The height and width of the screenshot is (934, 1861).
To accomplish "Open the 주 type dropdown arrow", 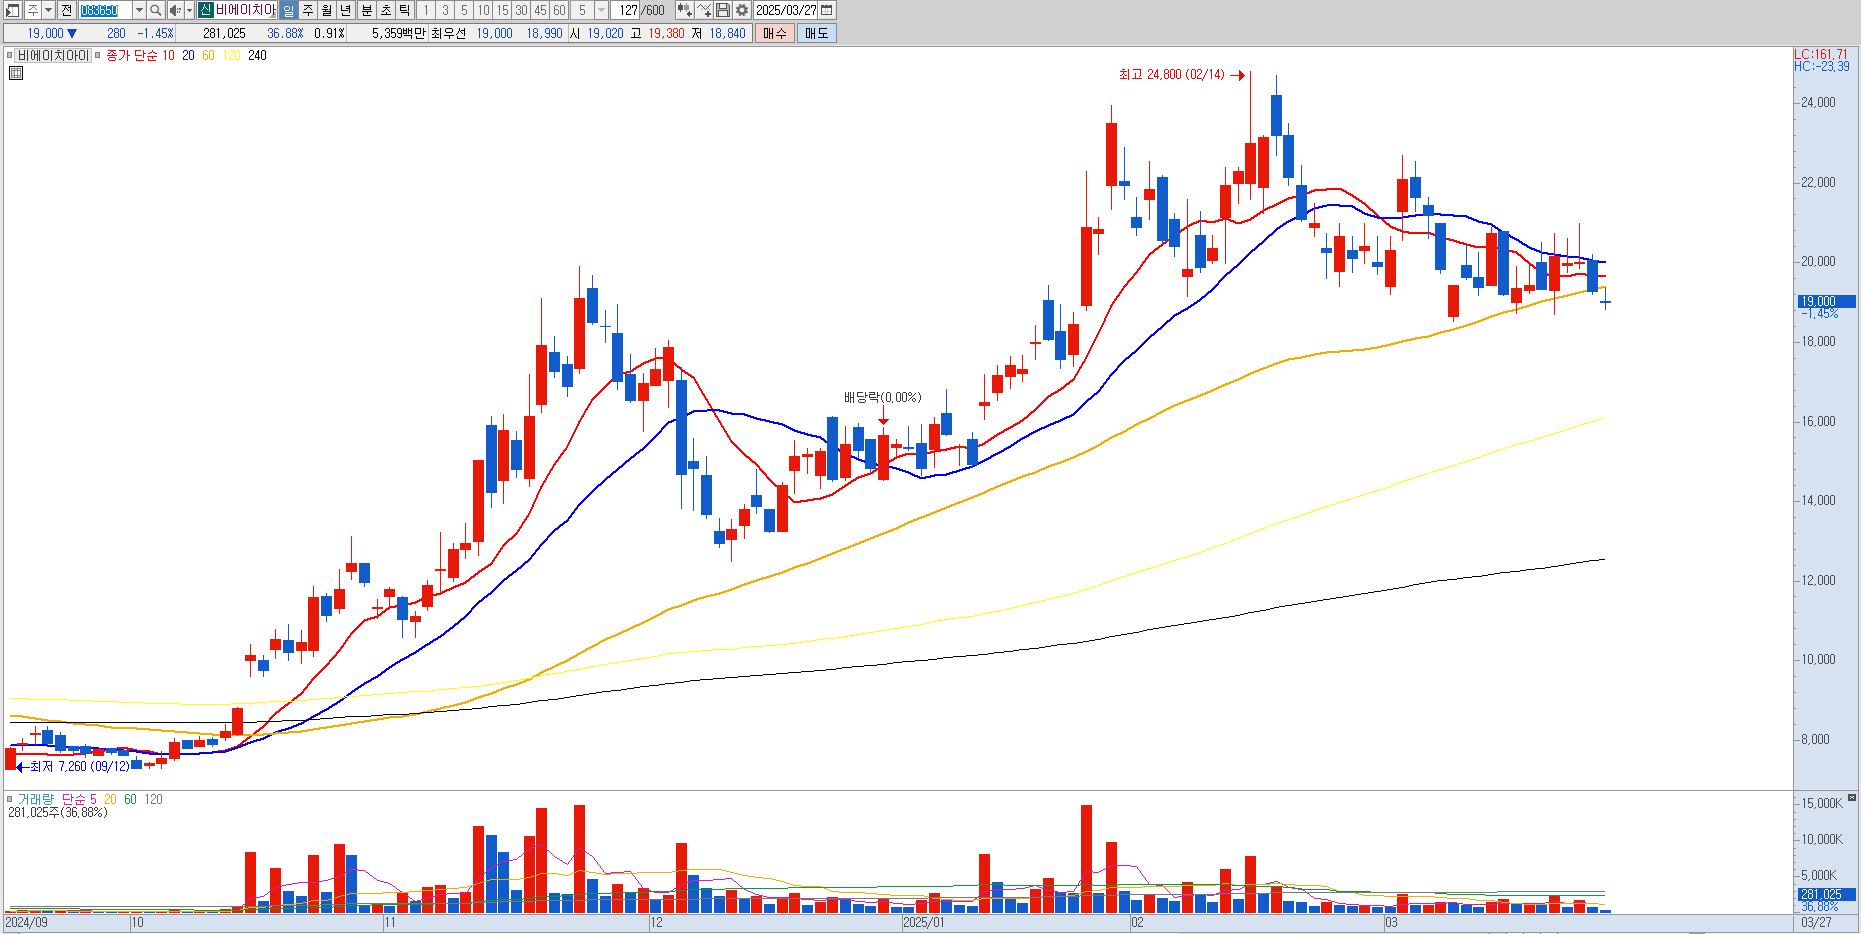I will coord(48,10).
